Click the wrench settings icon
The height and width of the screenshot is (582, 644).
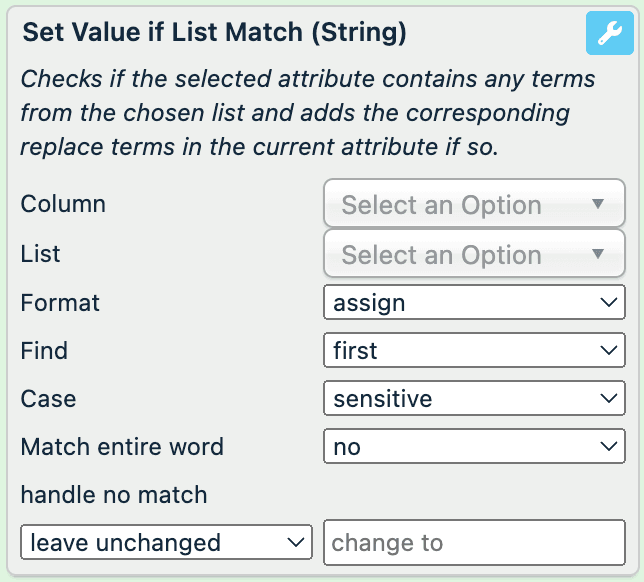[609, 33]
